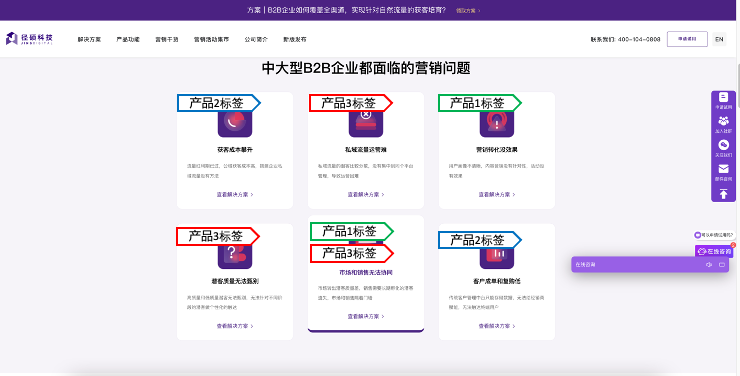This screenshot has width=740, height=376.
Task: Click the heading 中大型B2B企业都面临的营销问题
Action: (366, 68)
